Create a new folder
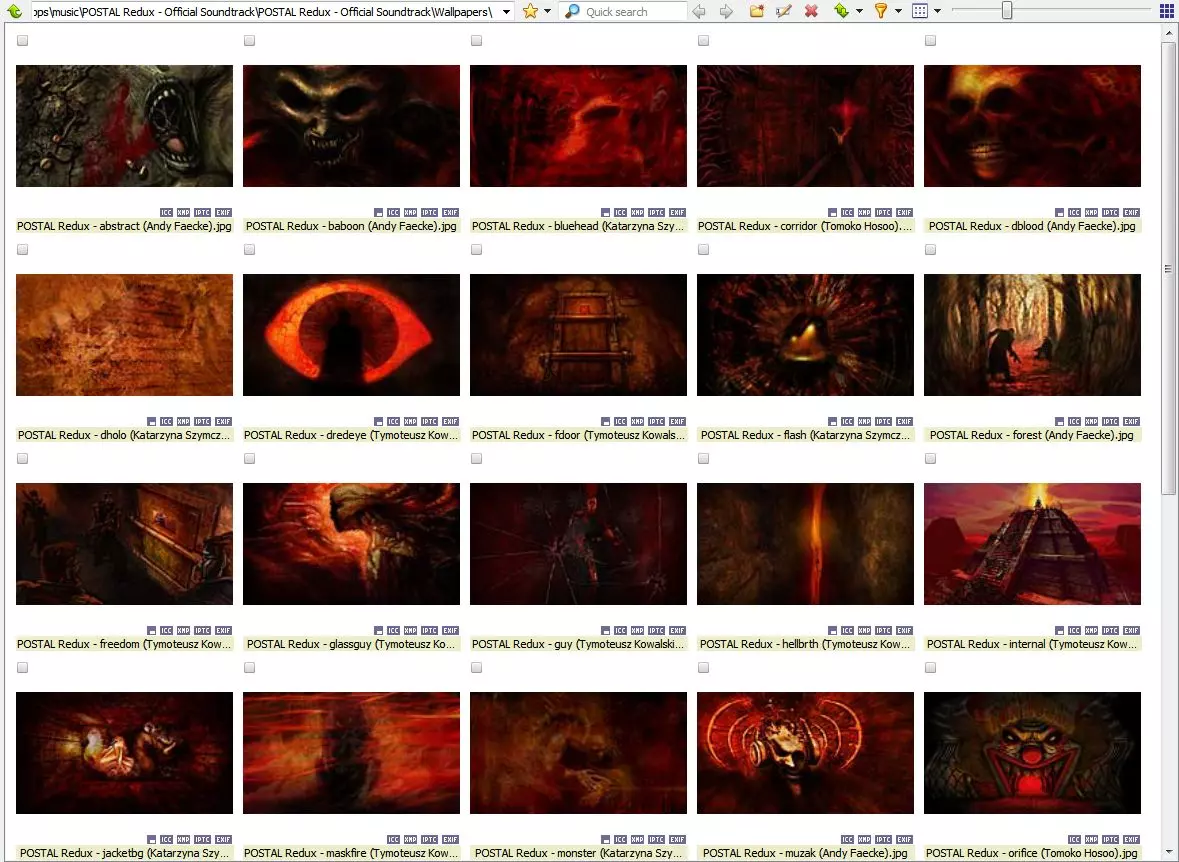Screen dimensions: 1179x862 [x=756, y=11]
